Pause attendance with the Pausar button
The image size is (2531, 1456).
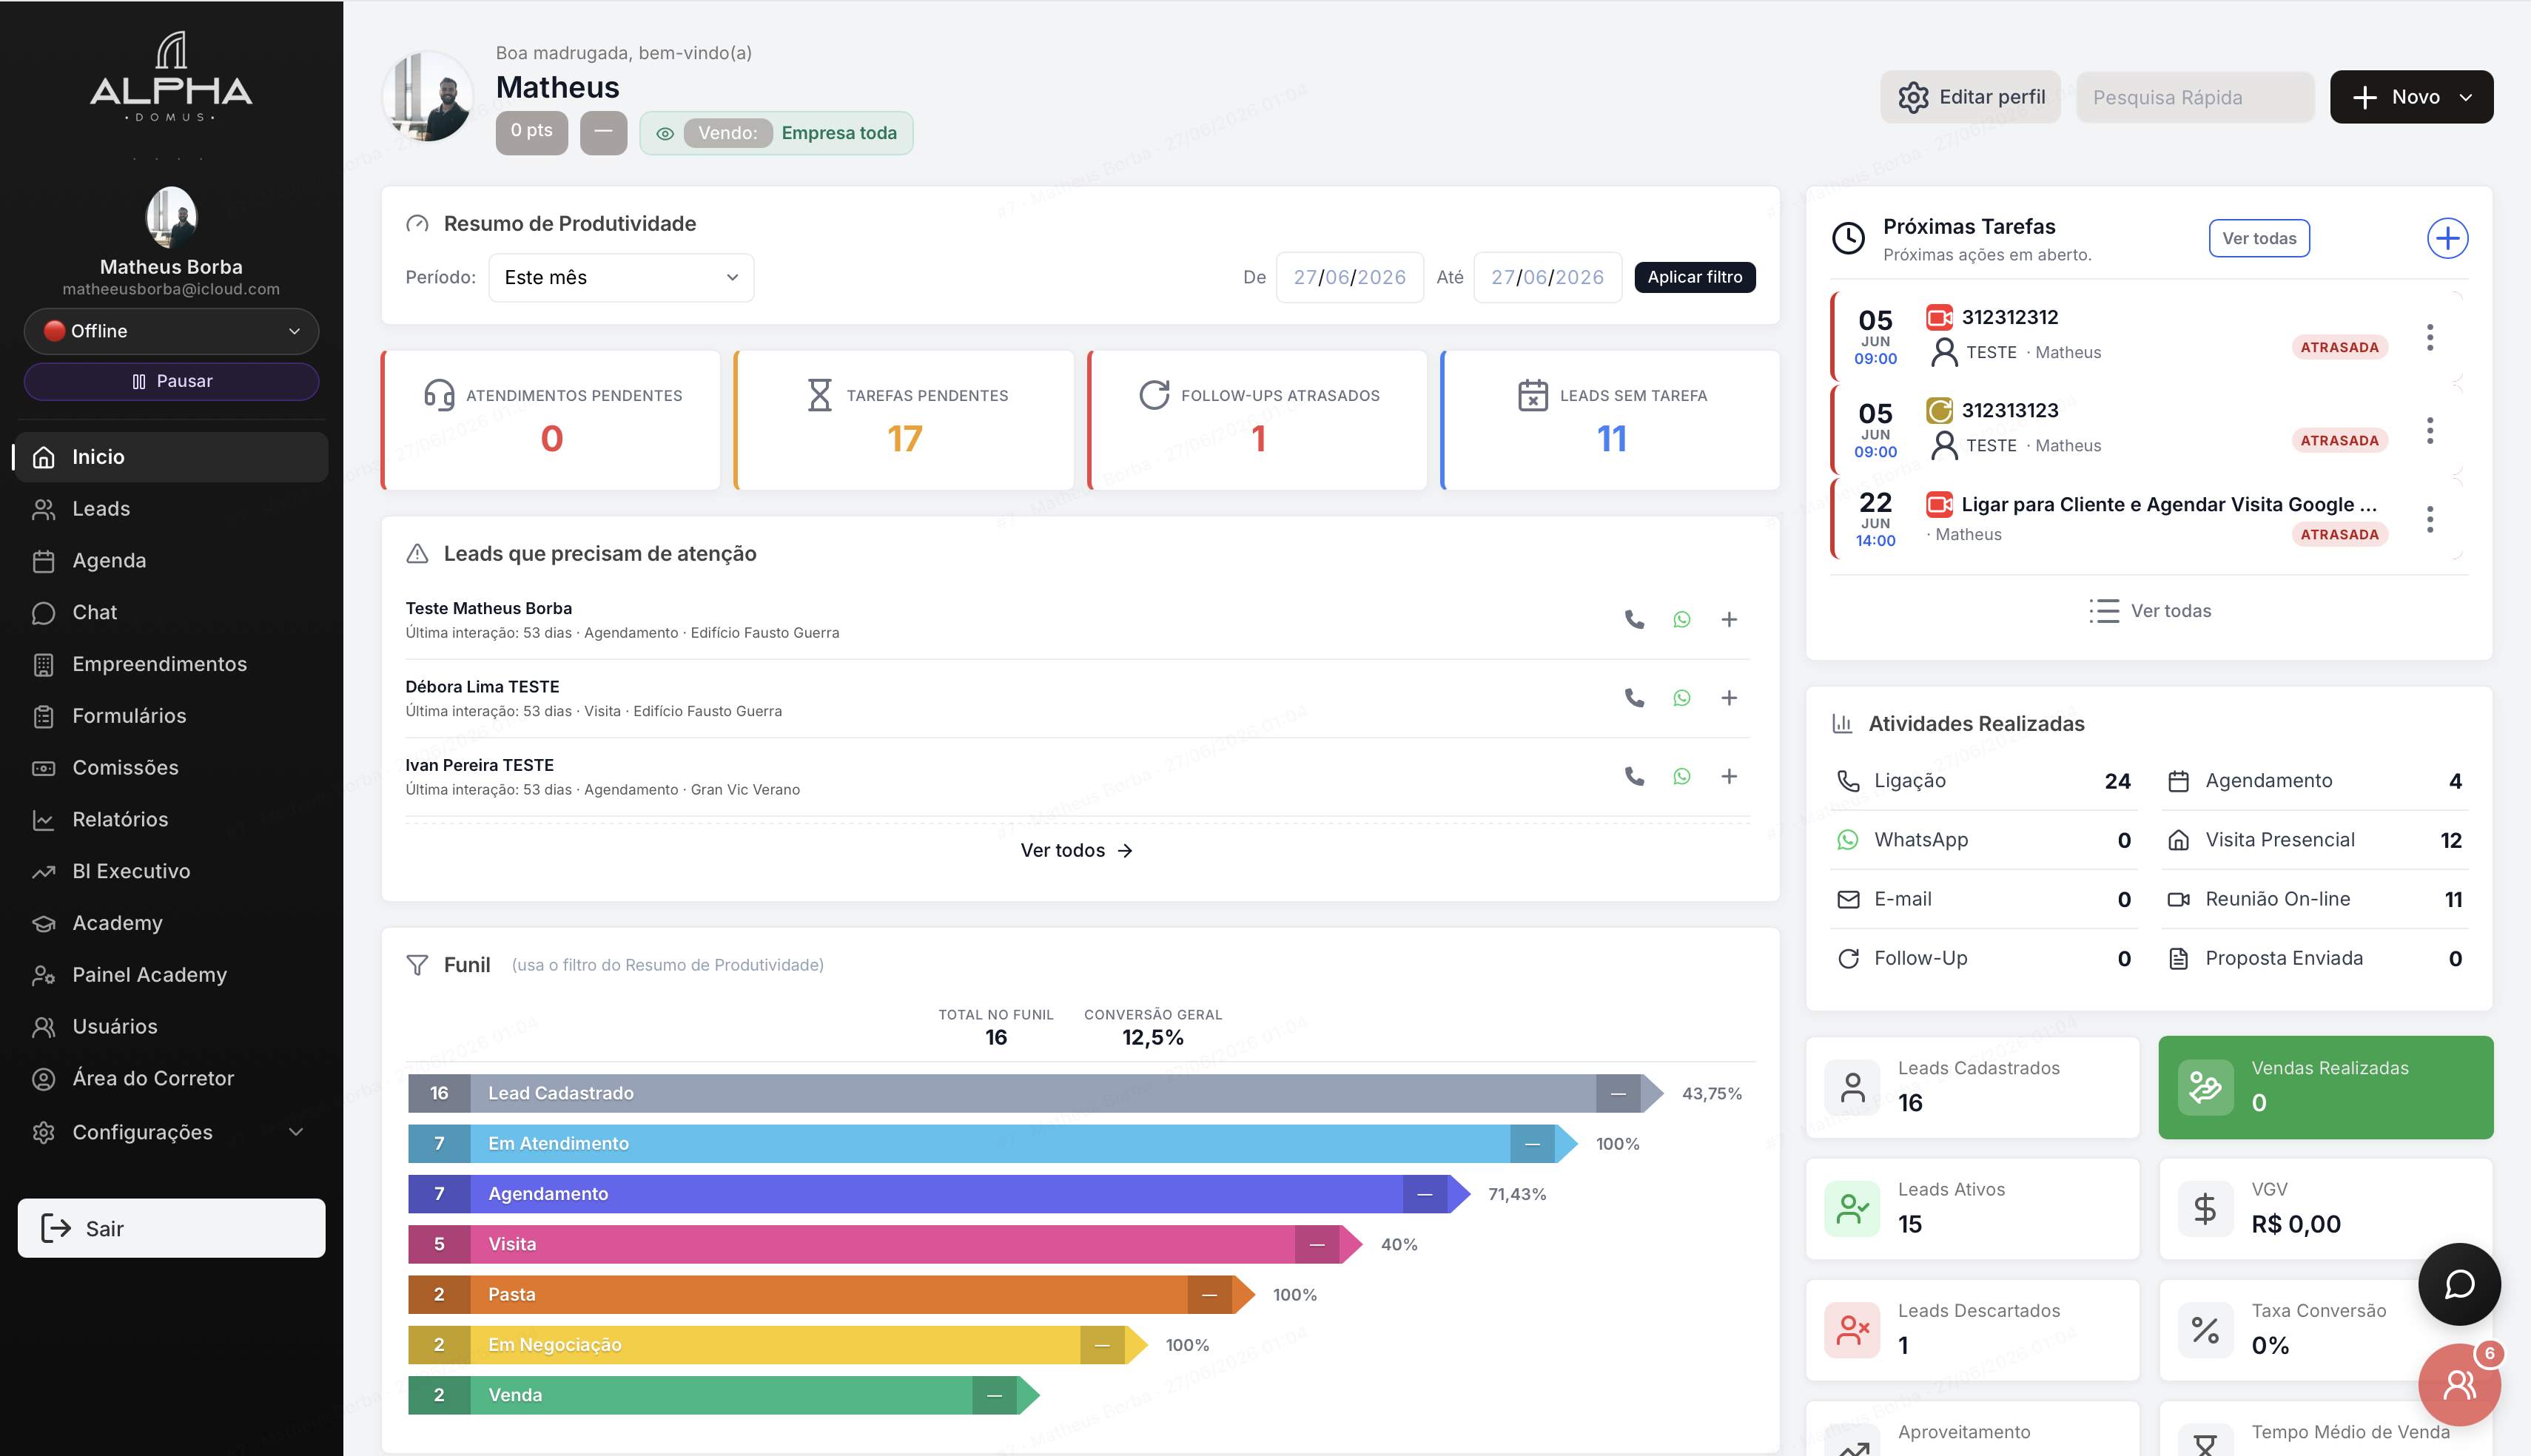(171, 381)
